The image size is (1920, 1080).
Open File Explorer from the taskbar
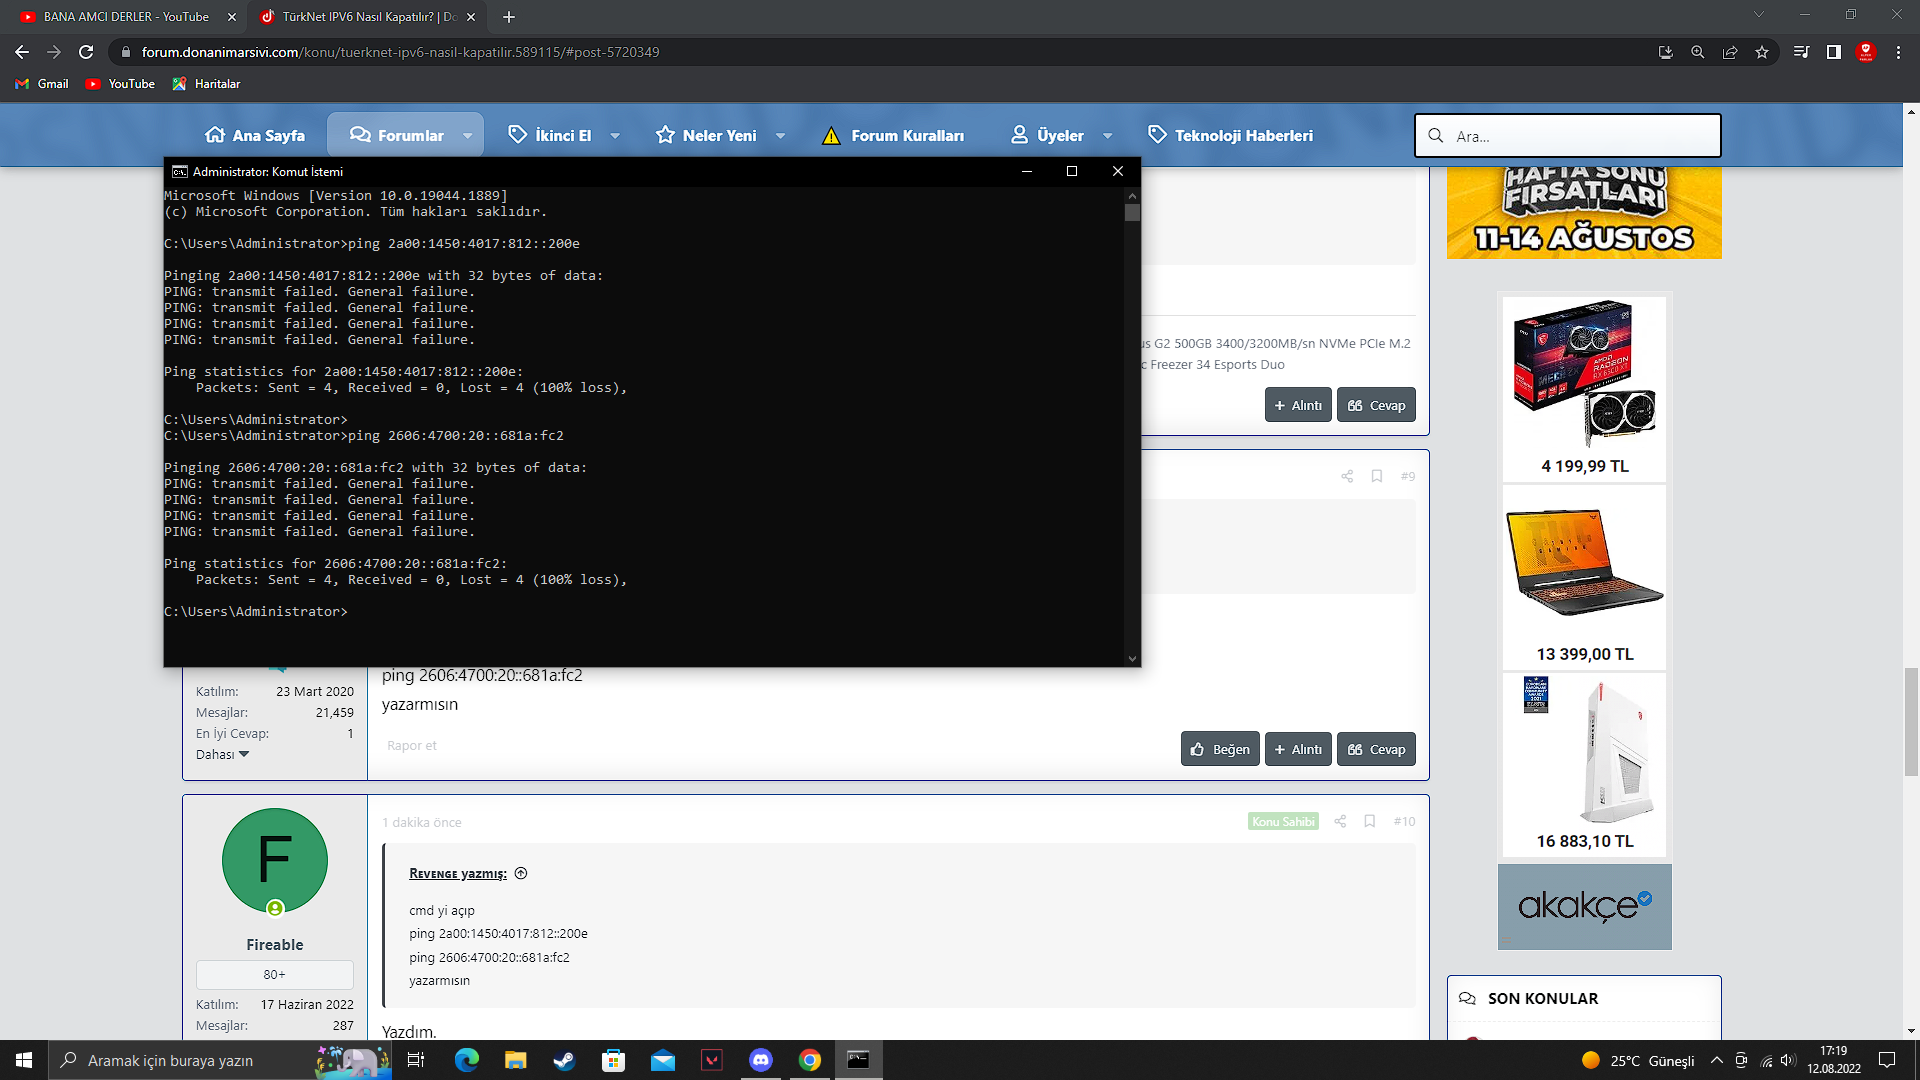point(515,1060)
